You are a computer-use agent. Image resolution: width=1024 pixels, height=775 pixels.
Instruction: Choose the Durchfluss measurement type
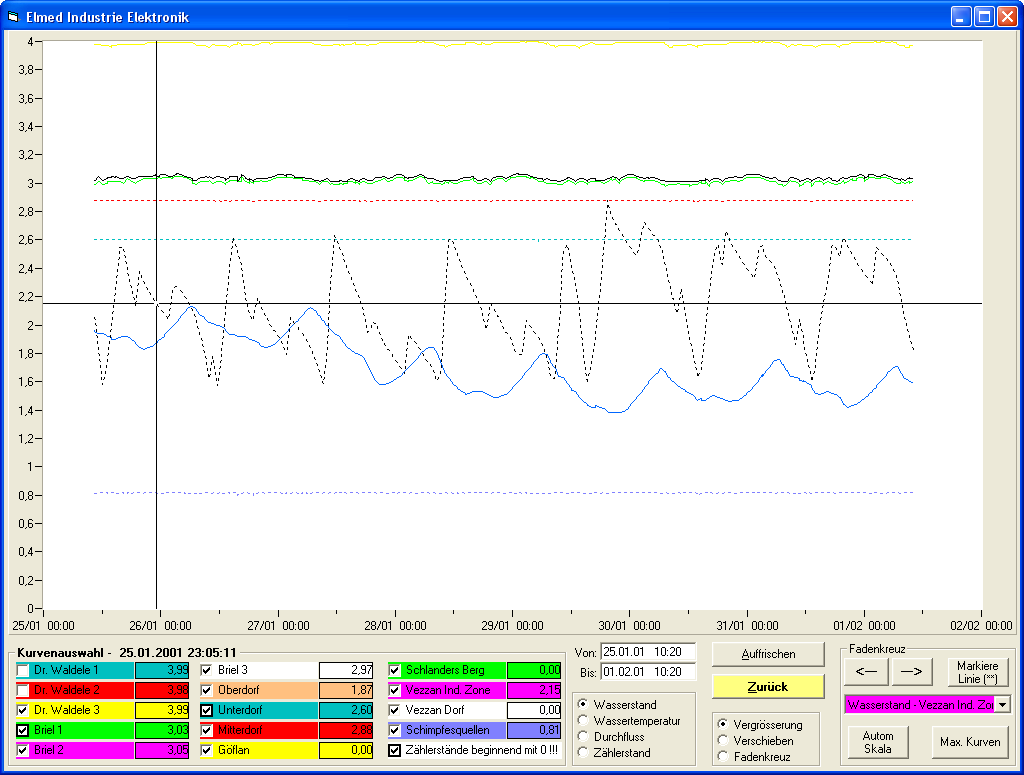tap(583, 737)
